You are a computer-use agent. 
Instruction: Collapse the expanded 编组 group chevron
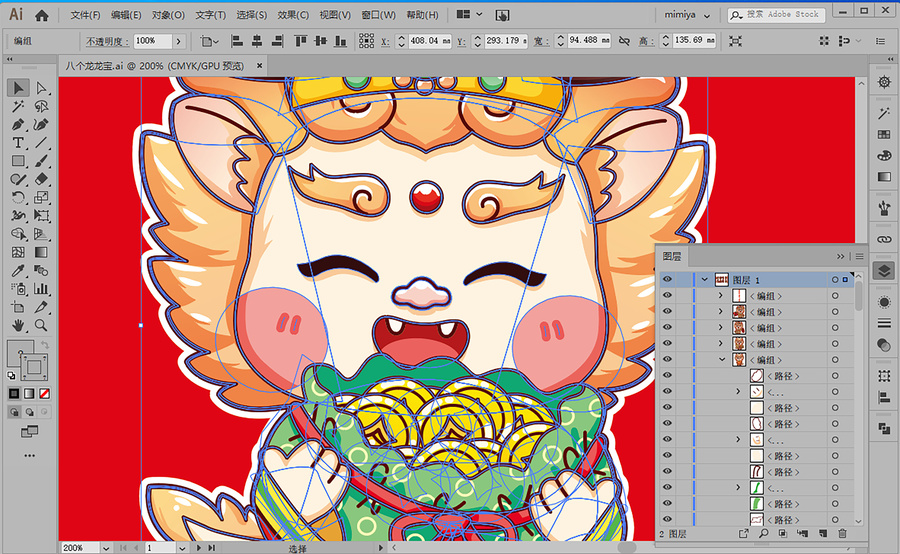tap(722, 359)
